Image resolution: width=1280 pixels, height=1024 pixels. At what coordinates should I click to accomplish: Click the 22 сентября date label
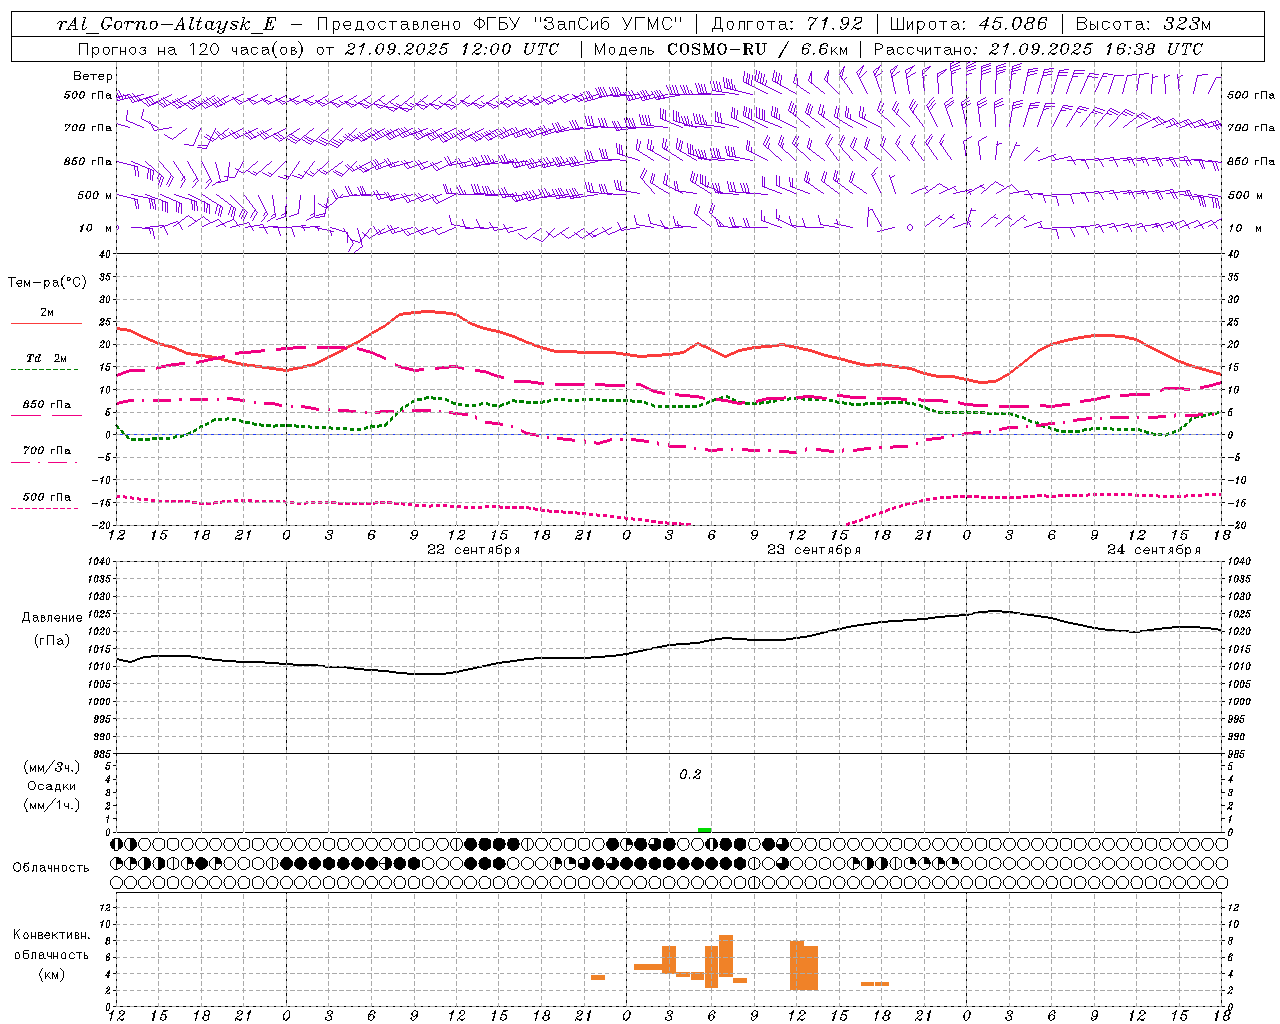474,550
